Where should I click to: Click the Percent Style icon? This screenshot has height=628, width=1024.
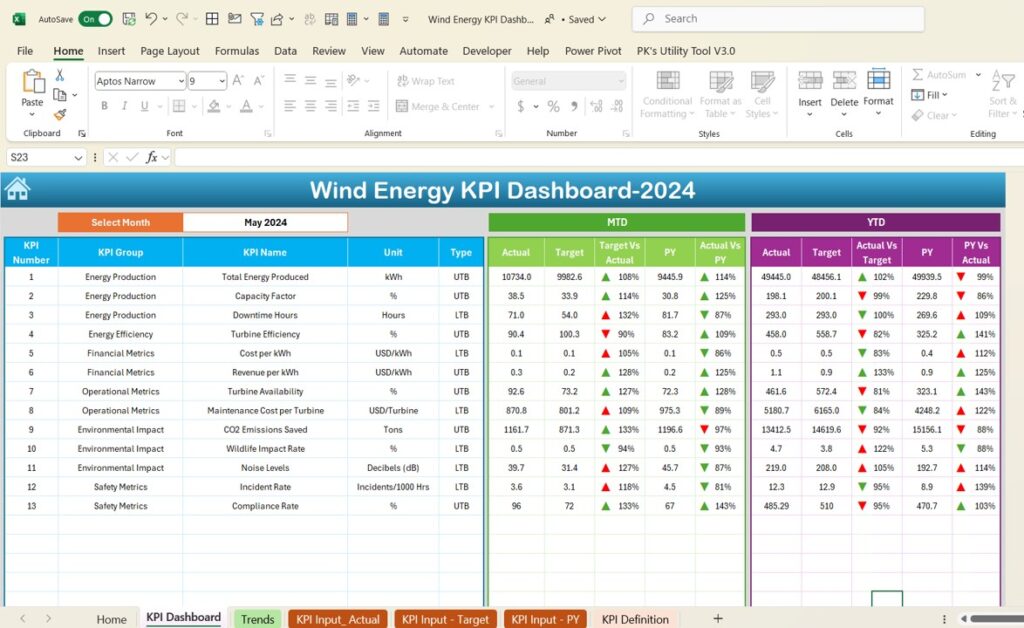tap(553, 106)
